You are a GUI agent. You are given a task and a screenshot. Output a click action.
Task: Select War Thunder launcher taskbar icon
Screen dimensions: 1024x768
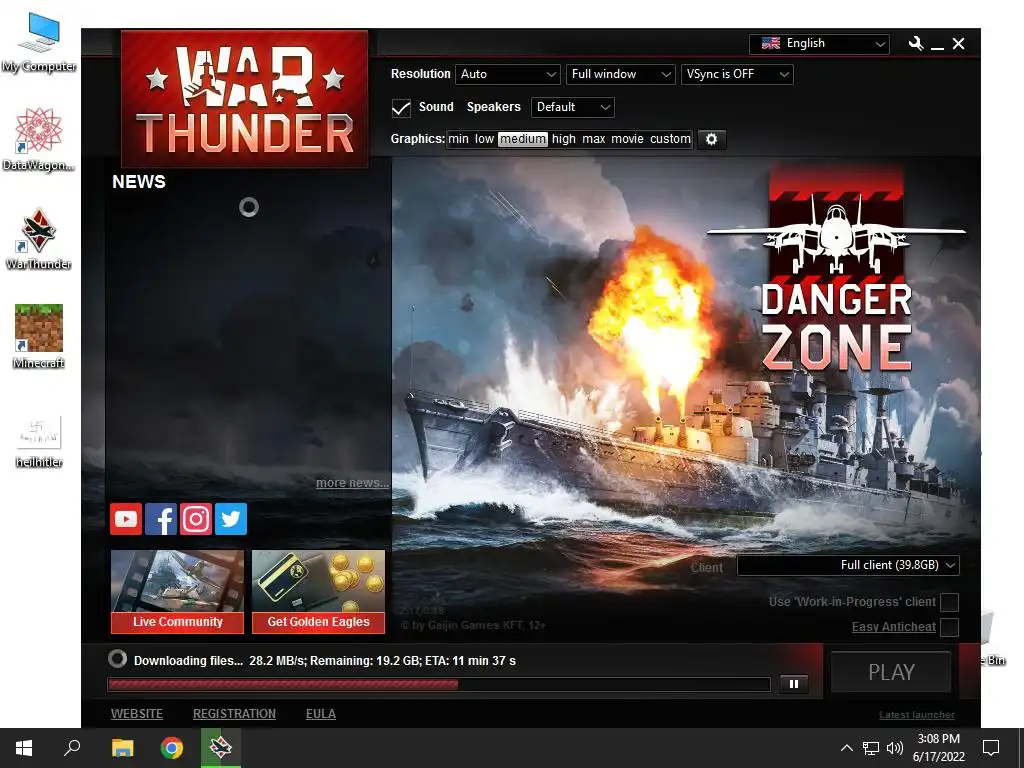tap(221, 748)
